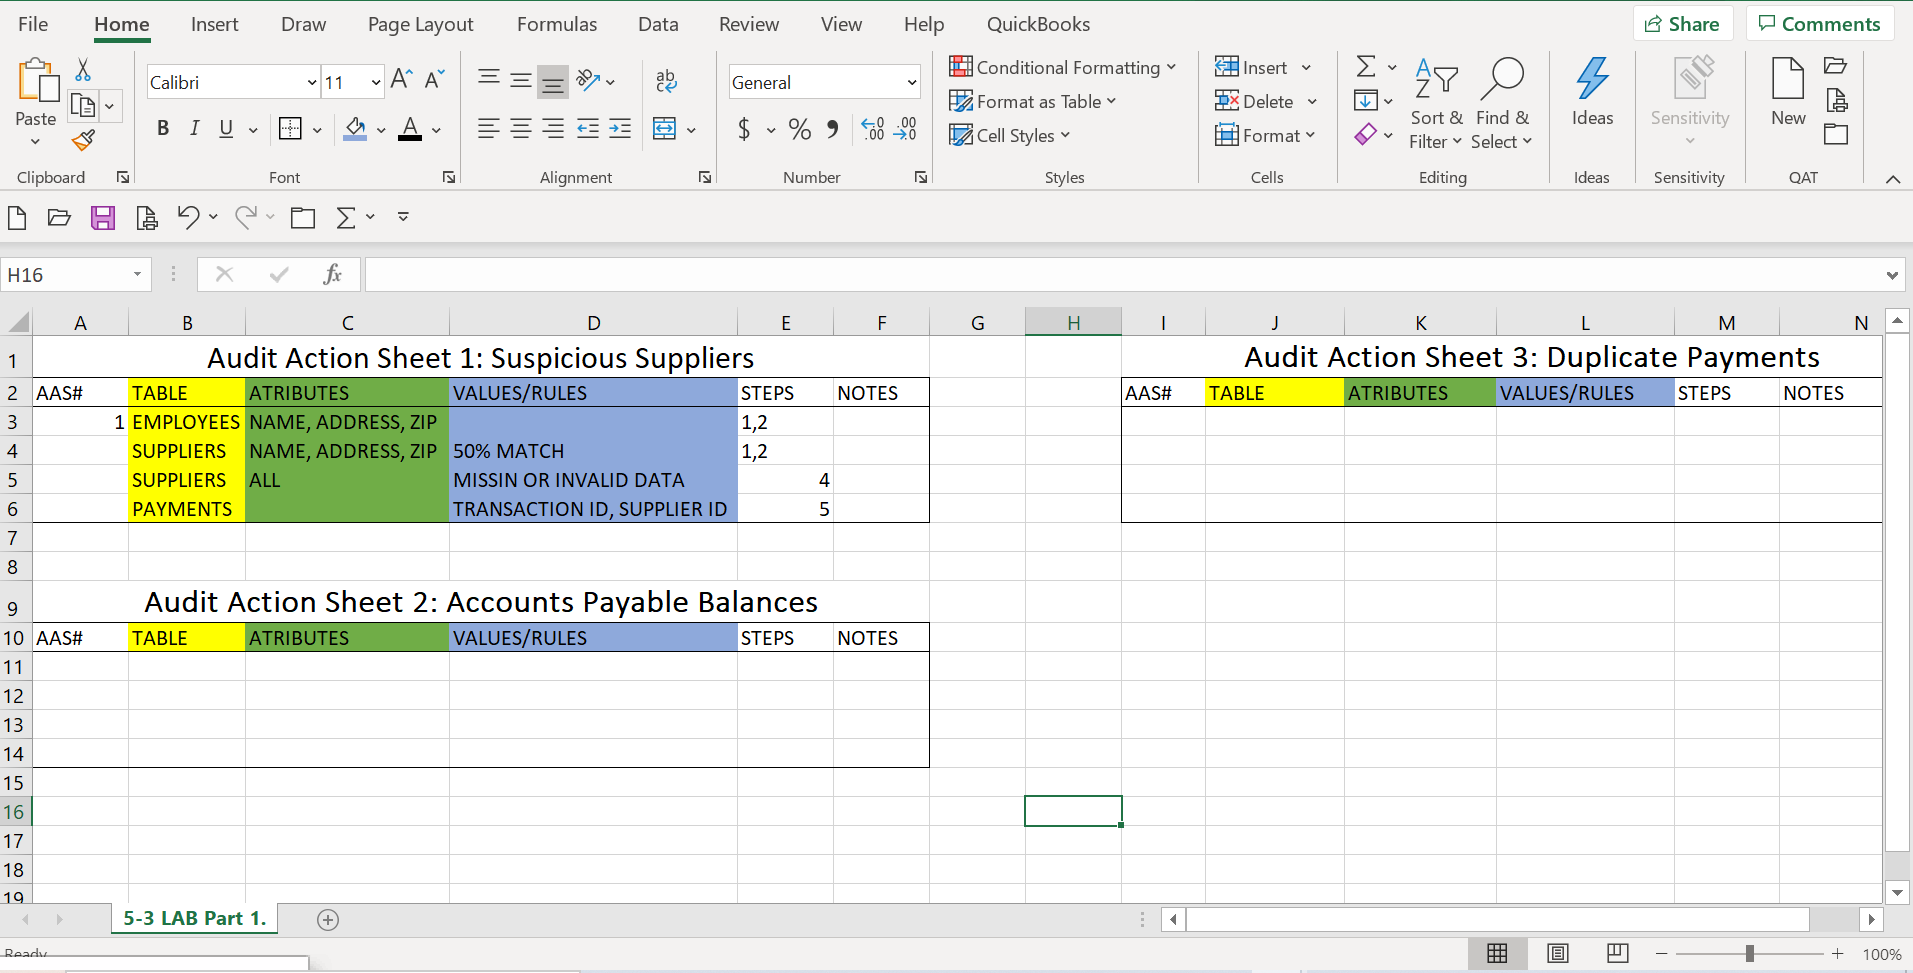The image size is (1913, 973).
Task: Open the Number Format dropdown showing General
Action: pyautogui.click(x=822, y=81)
